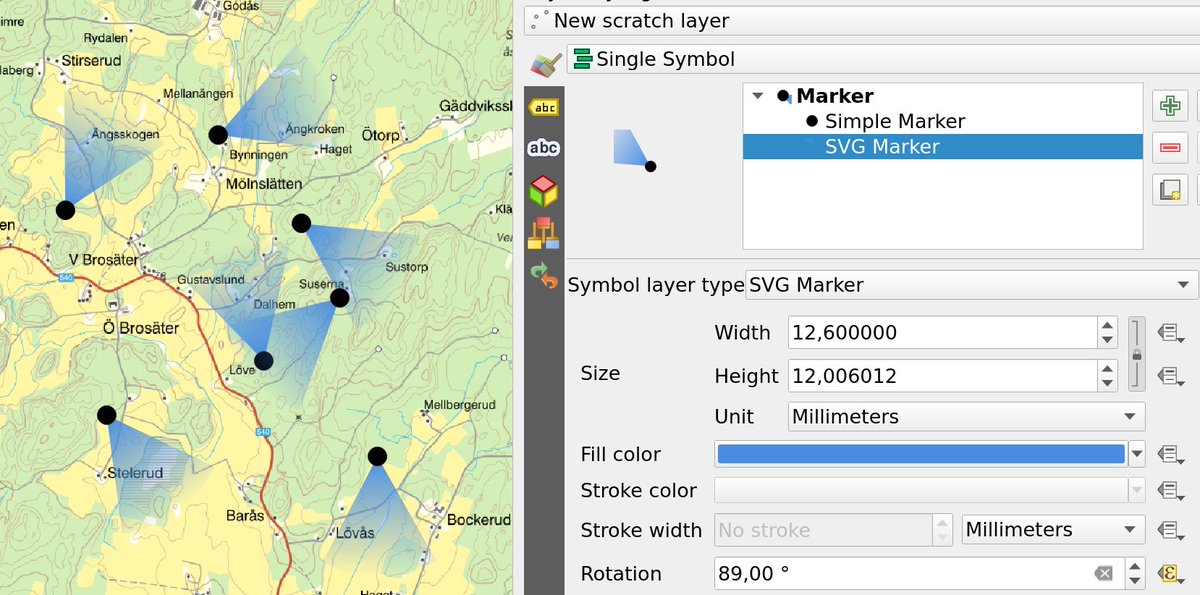
Task: Click the symbol preview thumbnail
Action: coord(634,150)
